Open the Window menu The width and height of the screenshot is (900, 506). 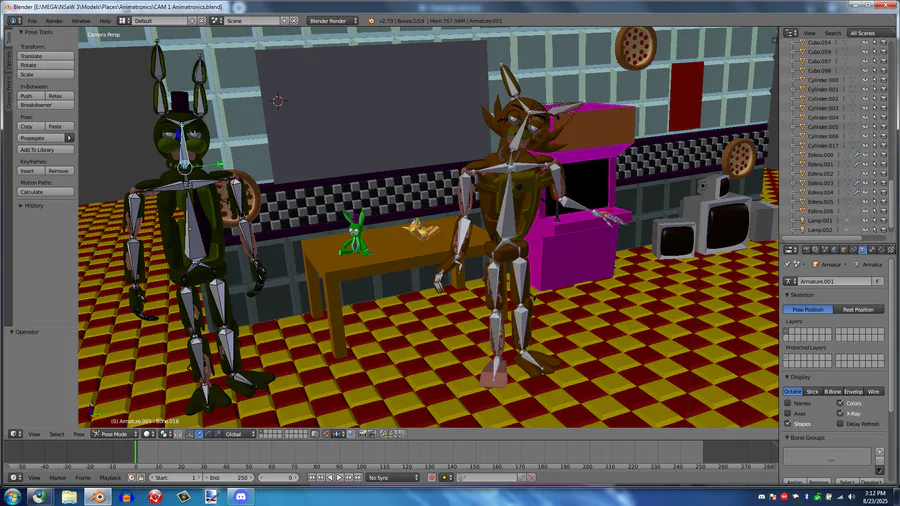pos(81,21)
